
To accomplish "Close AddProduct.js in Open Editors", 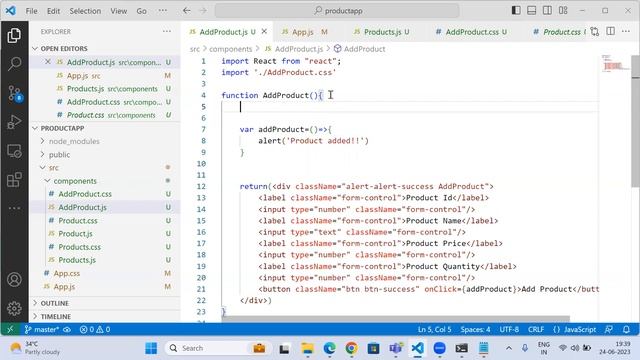I will 48,62.
